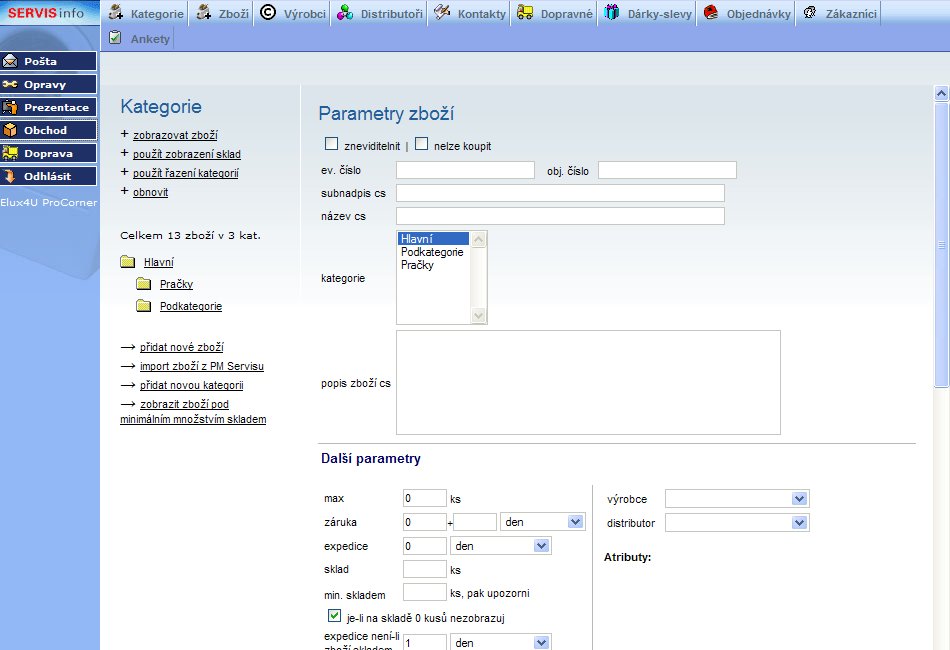Click přidat nové zboží link
The width and height of the screenshot is (950, 650).
pos(182,347)
